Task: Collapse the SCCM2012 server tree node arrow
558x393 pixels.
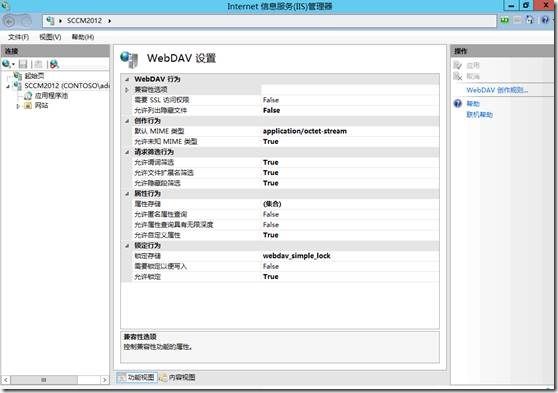Action: tap(8, 86)
